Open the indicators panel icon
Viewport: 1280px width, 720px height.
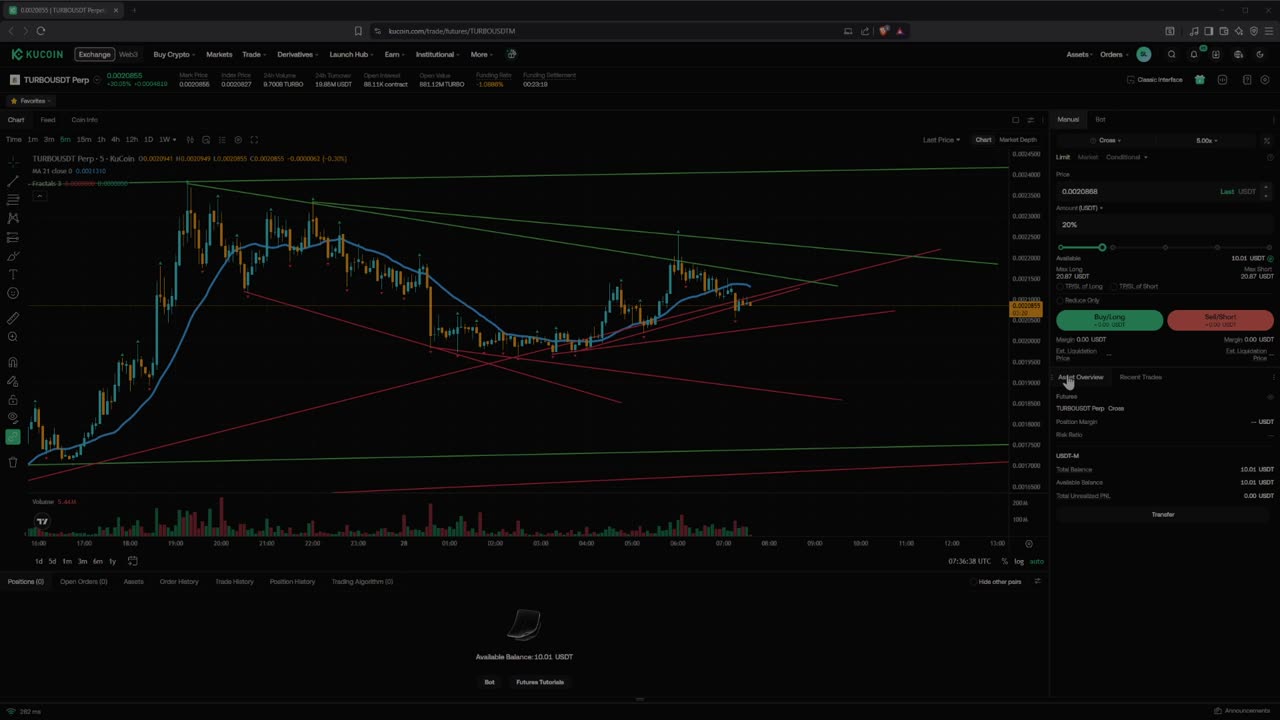click(x=206, y=139)
